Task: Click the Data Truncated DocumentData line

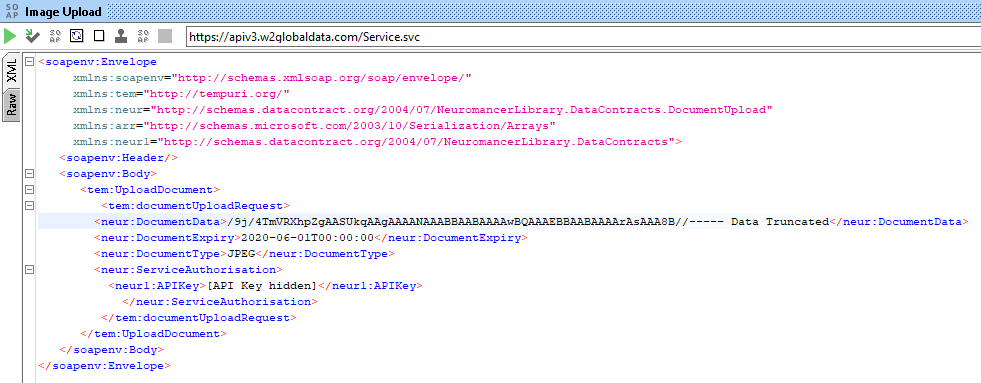Action: 531,222
